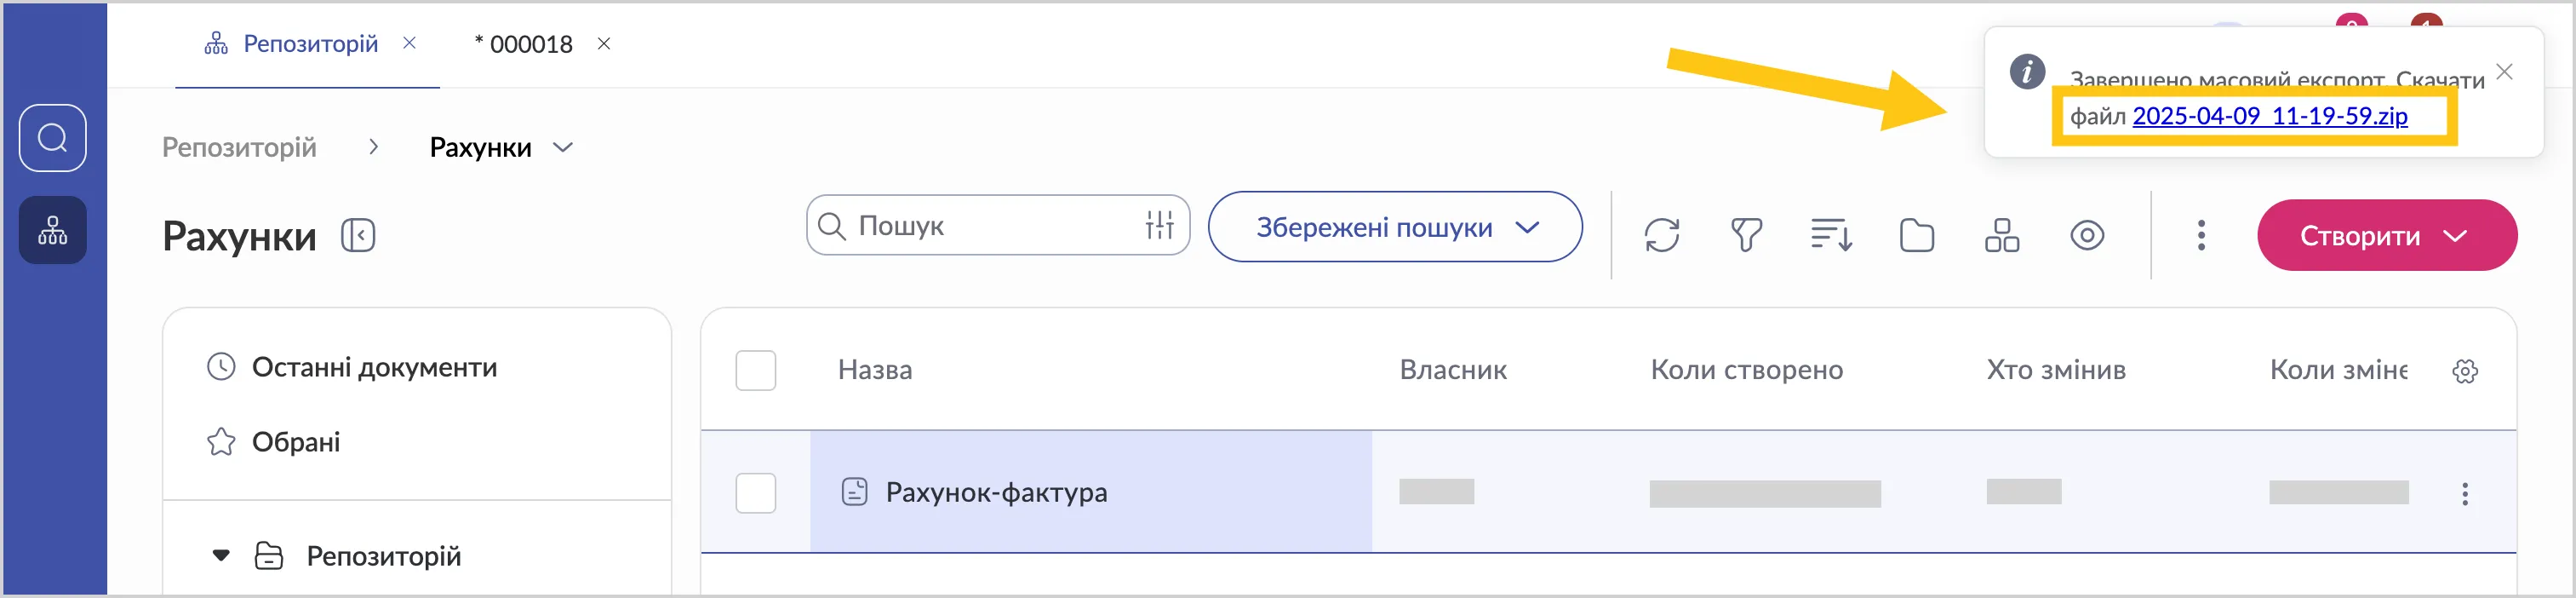
Task: Click into the Пошук search field
Action: (x=990, y=226)
